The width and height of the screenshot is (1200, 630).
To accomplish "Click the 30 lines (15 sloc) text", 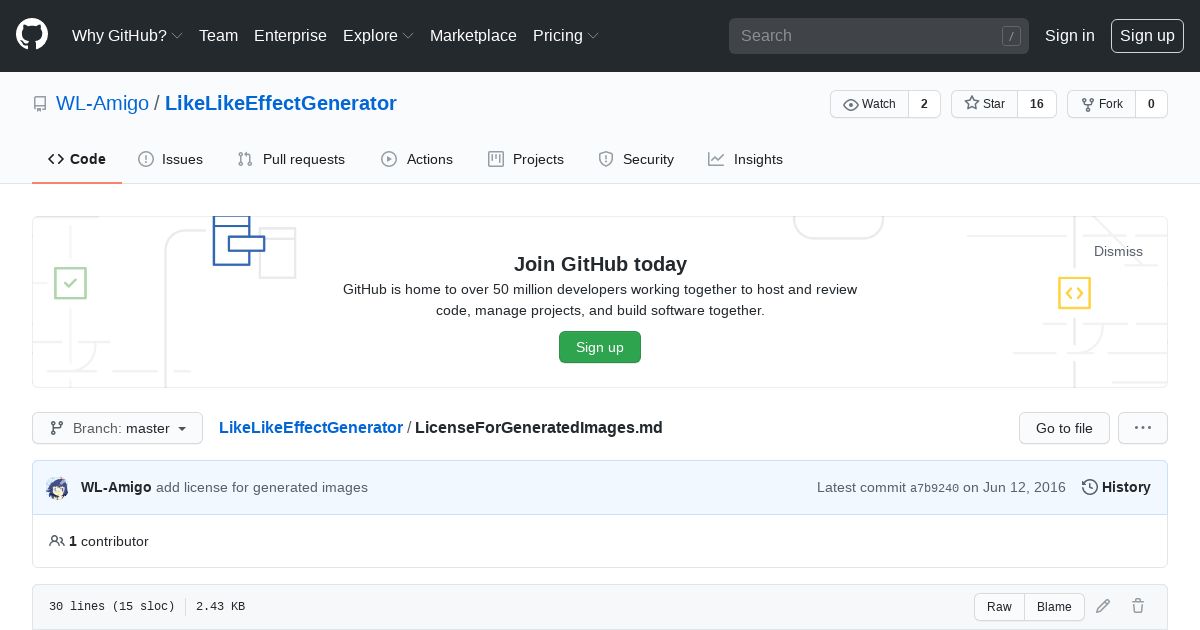I will (x=112, y=606).
